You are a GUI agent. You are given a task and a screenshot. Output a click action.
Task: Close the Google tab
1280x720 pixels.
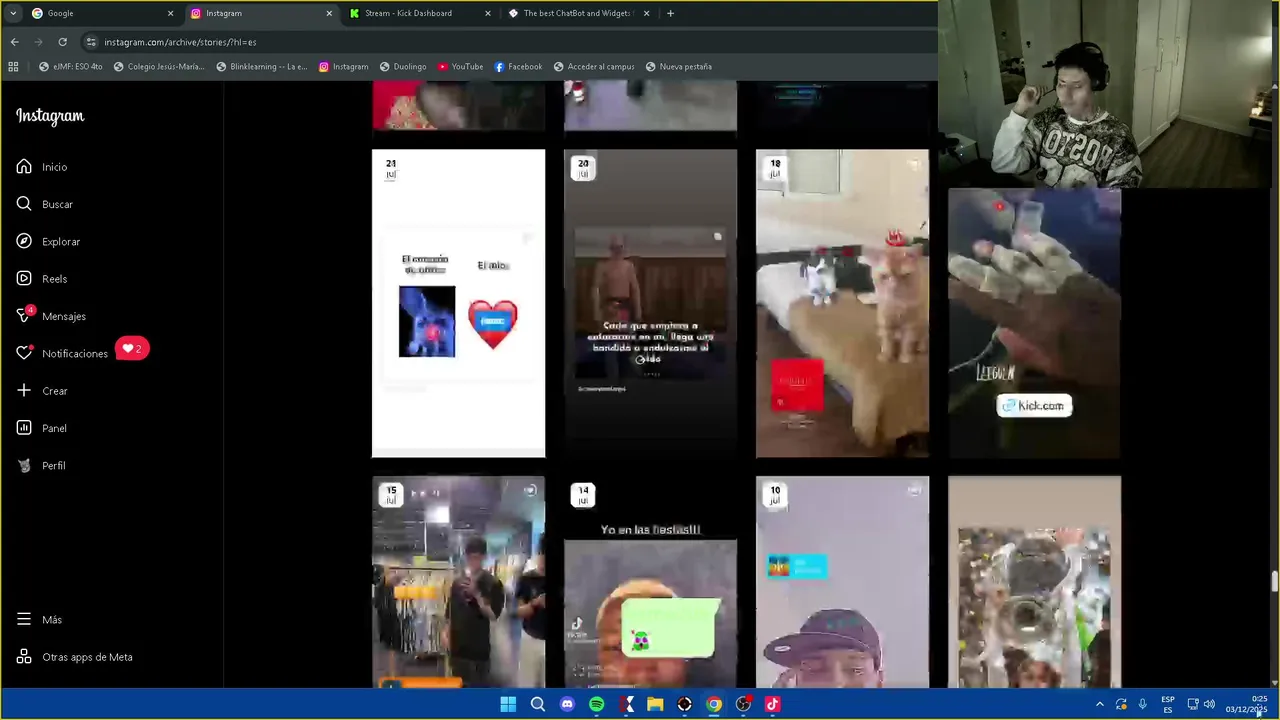170,13
